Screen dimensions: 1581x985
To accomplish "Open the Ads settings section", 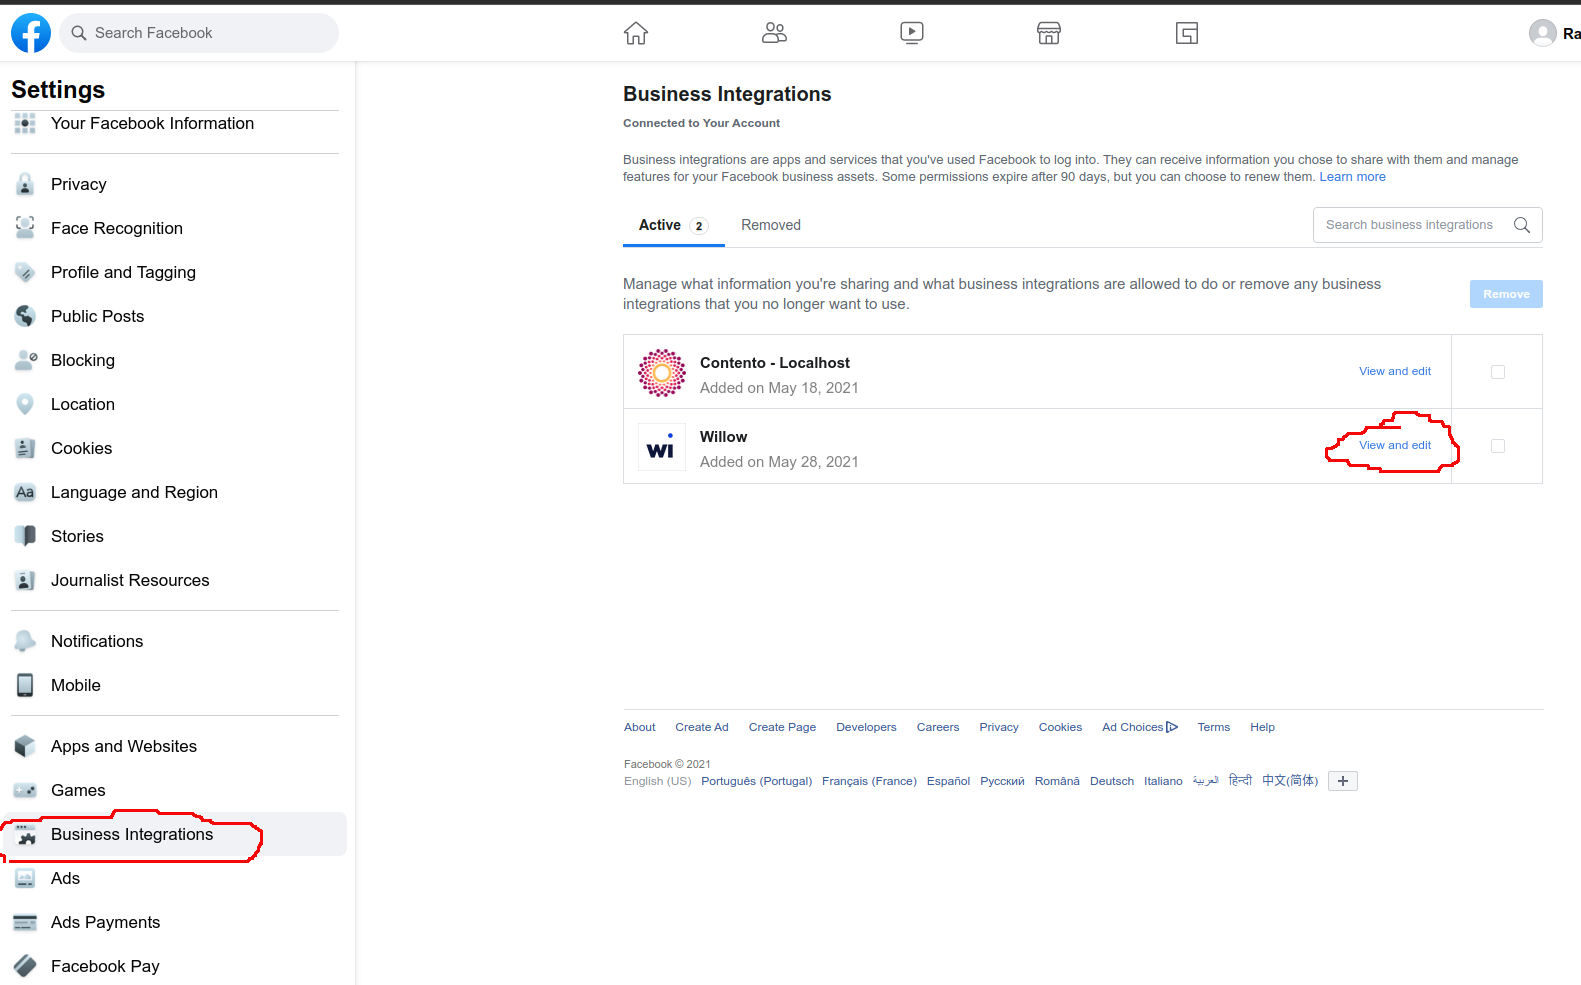I will tap(175, 878).
